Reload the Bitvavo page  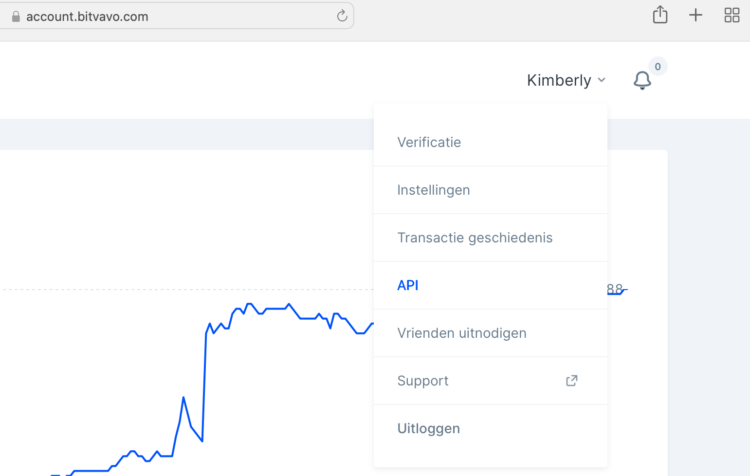click(343, 16)
